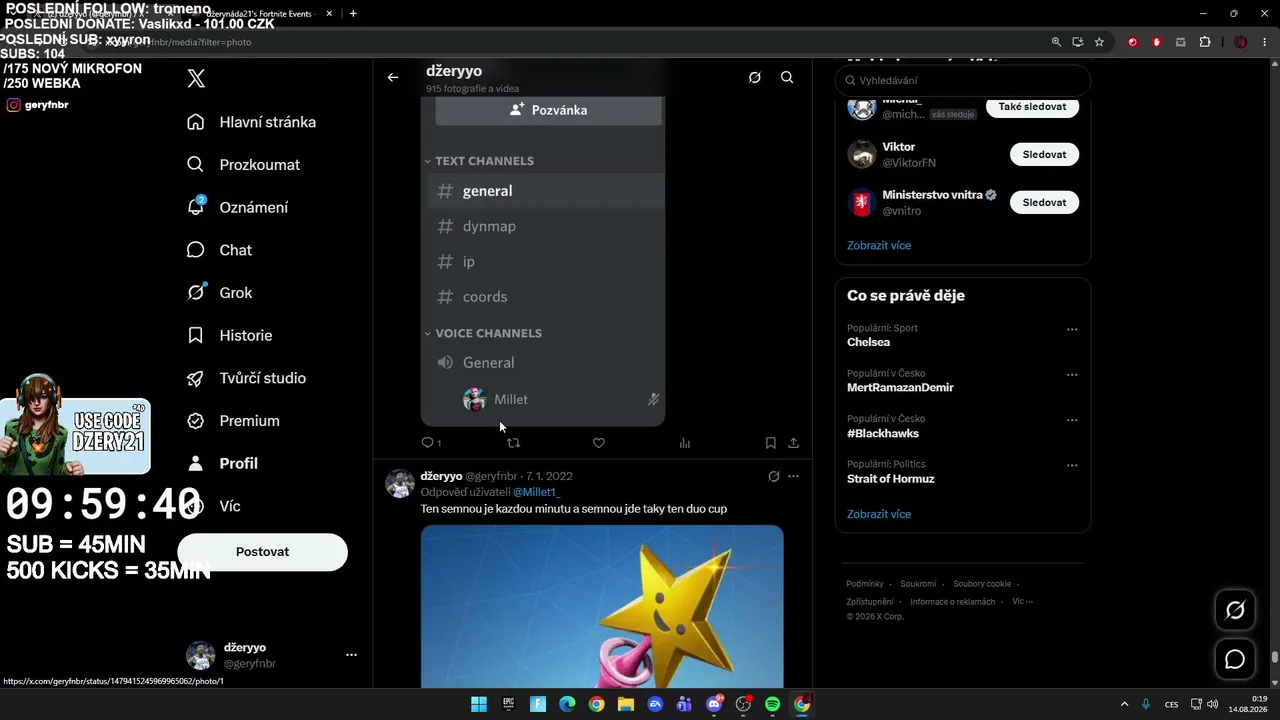Bookmark the Discord image post

770,443
